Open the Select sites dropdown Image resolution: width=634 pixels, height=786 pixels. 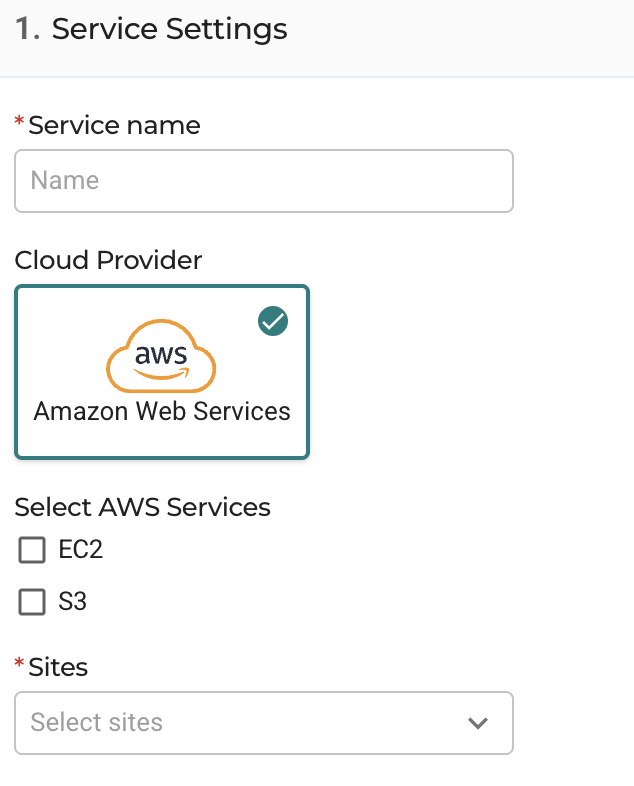click(x=264, y=723)
